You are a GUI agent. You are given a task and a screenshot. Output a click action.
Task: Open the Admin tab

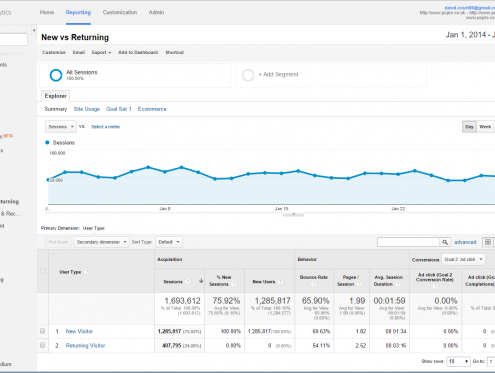pos(156,12)
